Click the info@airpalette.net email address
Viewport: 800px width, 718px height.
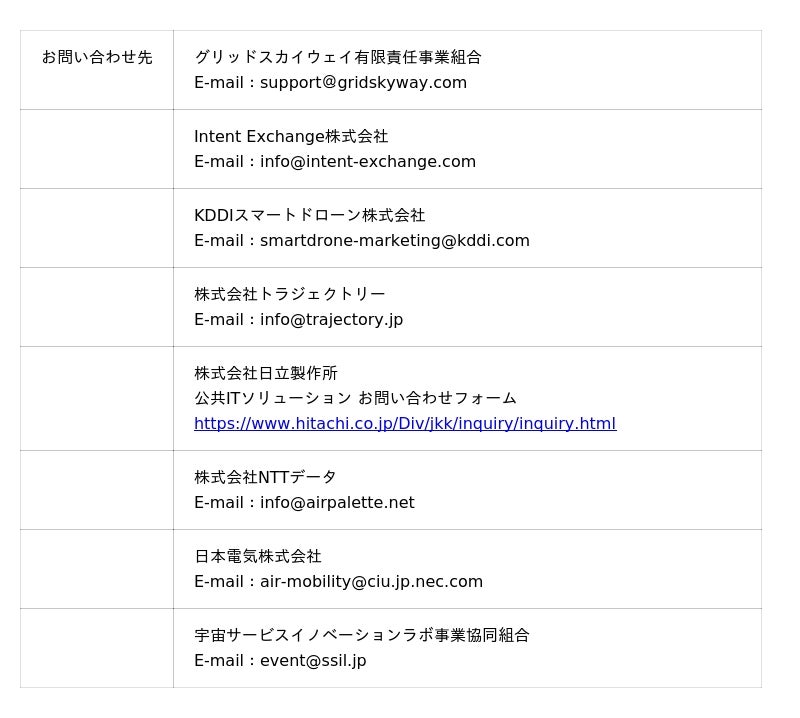[337, 503]
